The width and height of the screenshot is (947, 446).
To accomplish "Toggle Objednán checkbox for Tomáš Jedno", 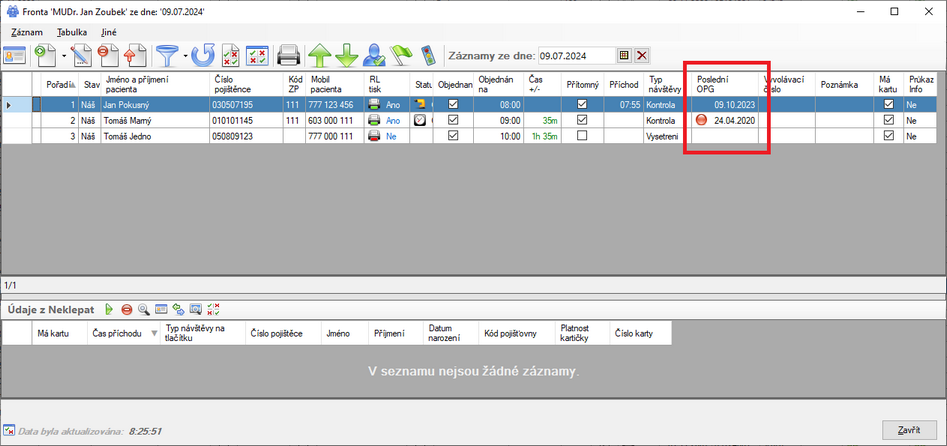I will coord(453,137).
